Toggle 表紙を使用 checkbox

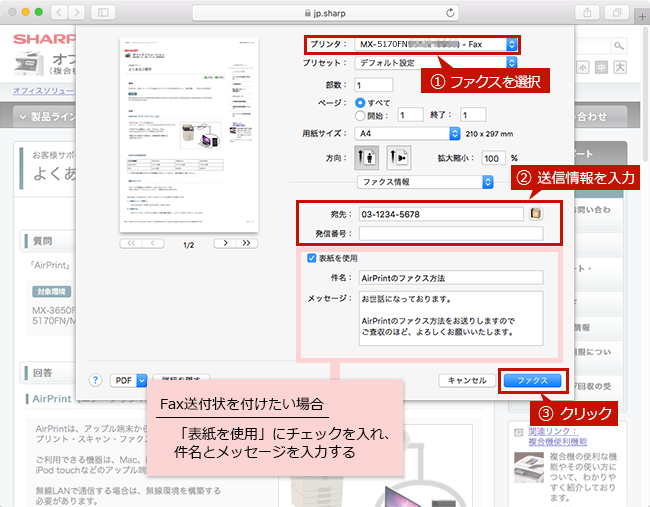pos(312,258)
